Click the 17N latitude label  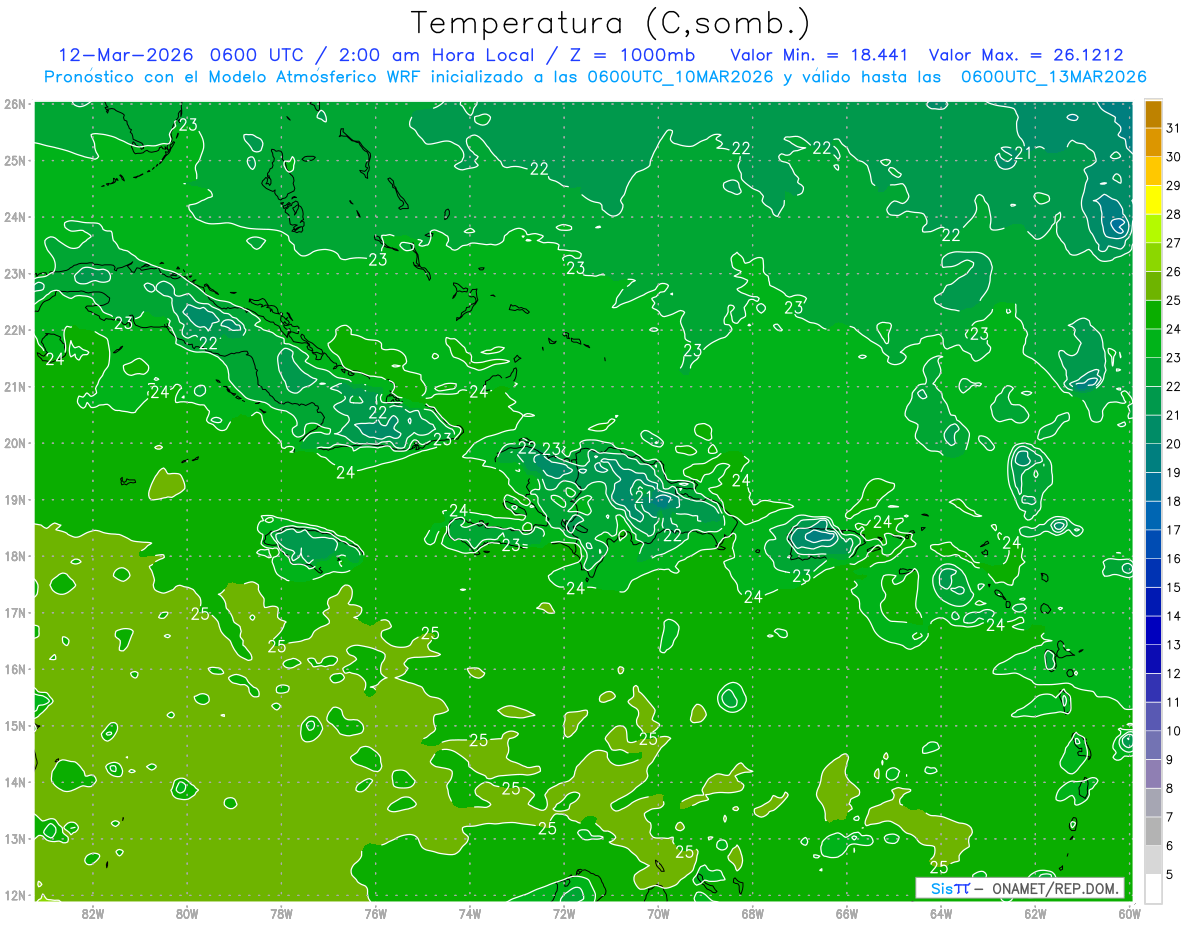[x=14, y=613]
